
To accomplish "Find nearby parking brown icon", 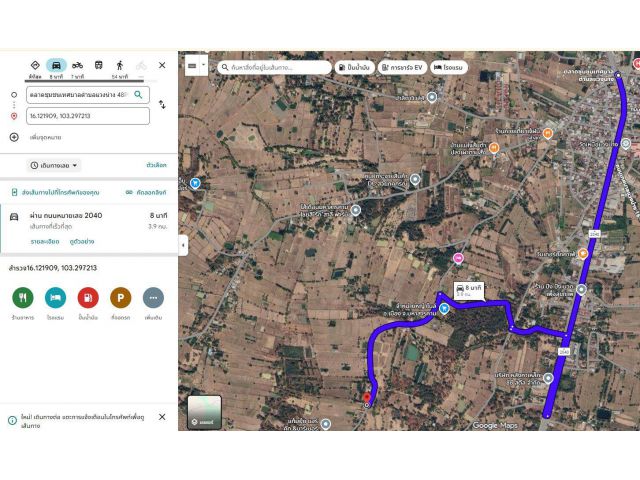I will point(121,298).
